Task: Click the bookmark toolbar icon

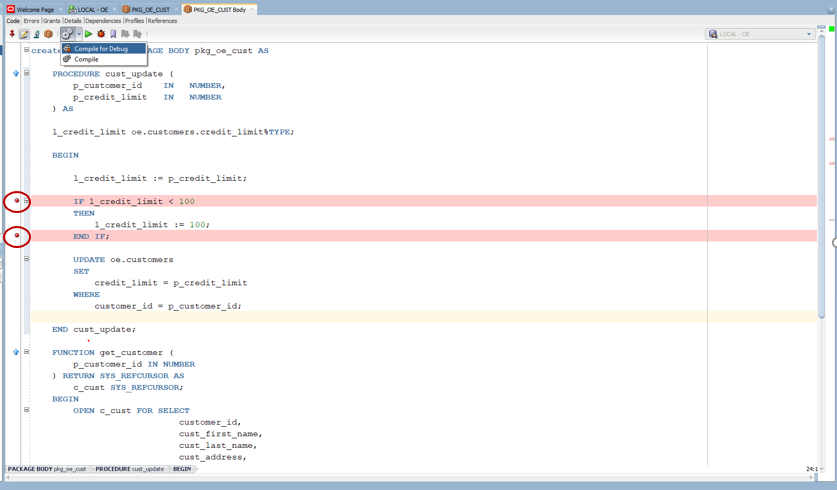Action: 113,34
